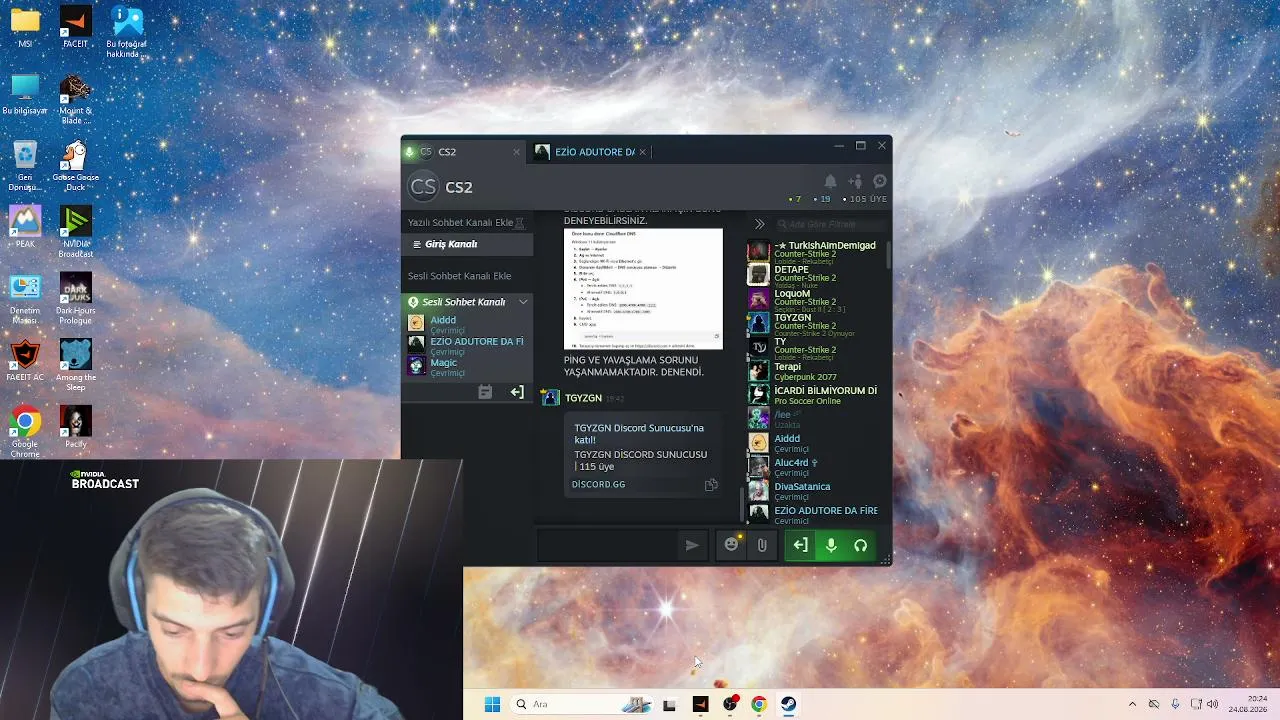Click the send message arrow button
The width and height of the screenshot is (1280, 720).
[691, 545]
